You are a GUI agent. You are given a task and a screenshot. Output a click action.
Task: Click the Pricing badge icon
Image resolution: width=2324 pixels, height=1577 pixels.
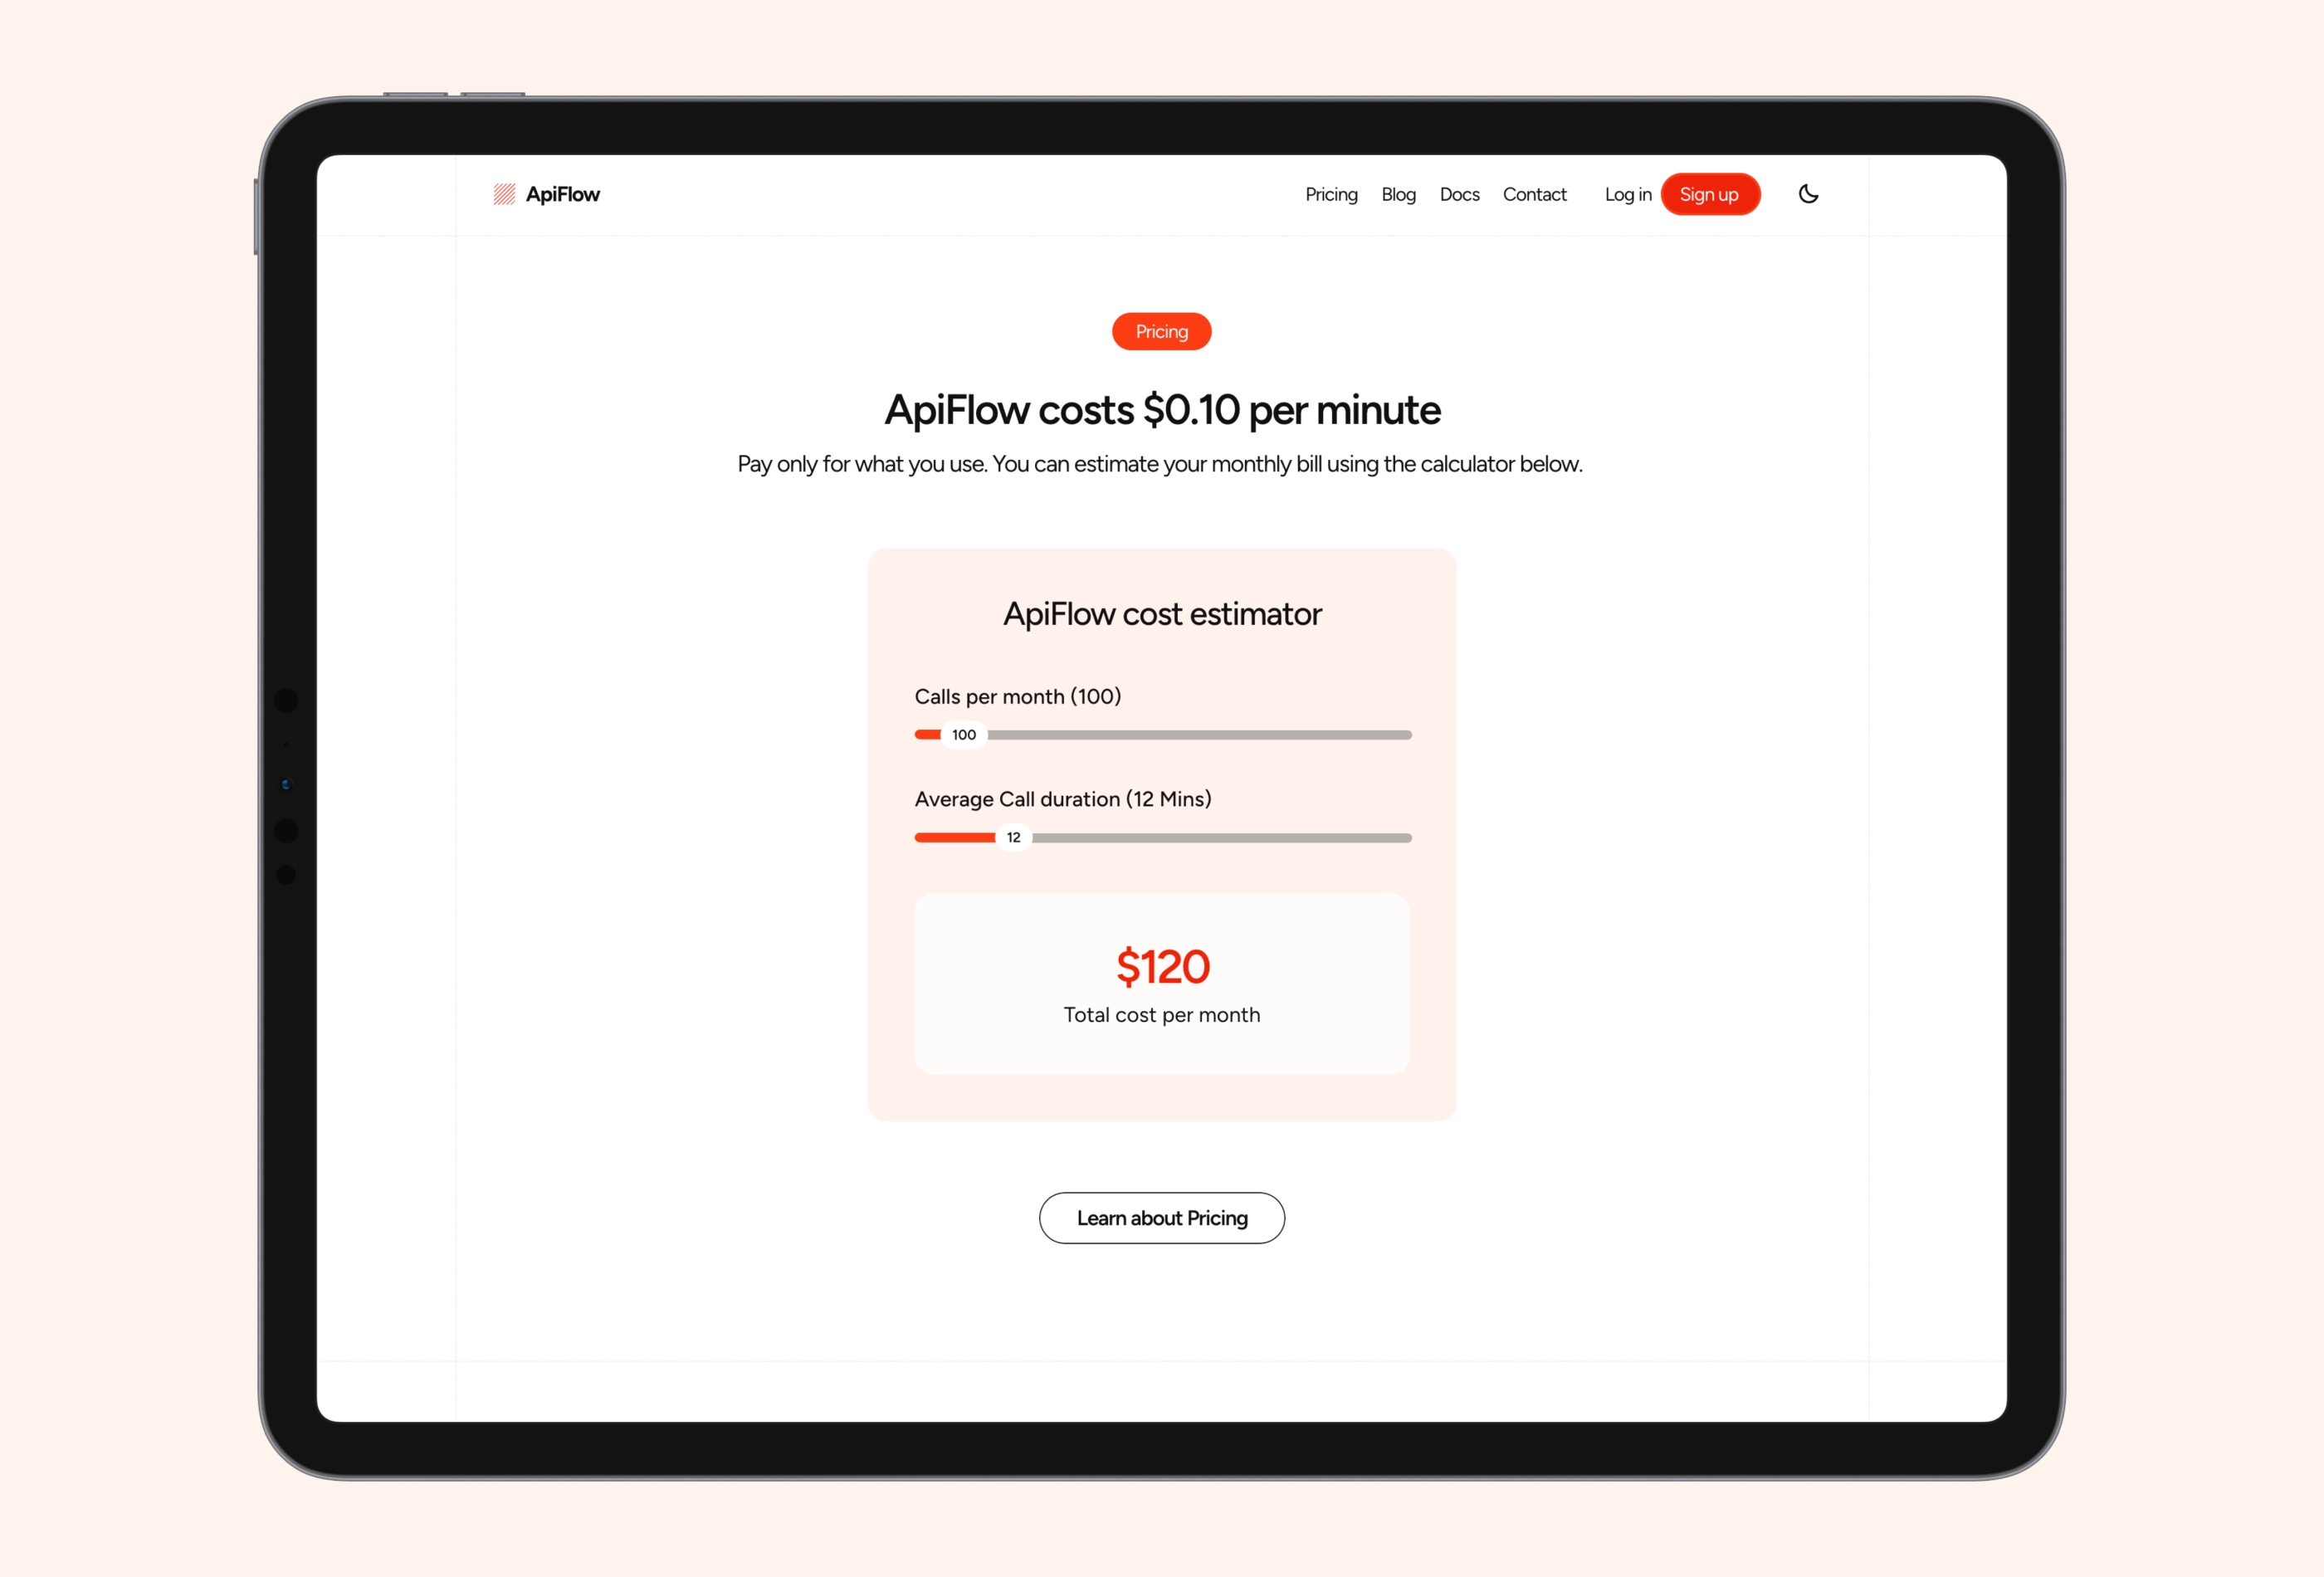pyautogui.click(x=1161, y=331)
